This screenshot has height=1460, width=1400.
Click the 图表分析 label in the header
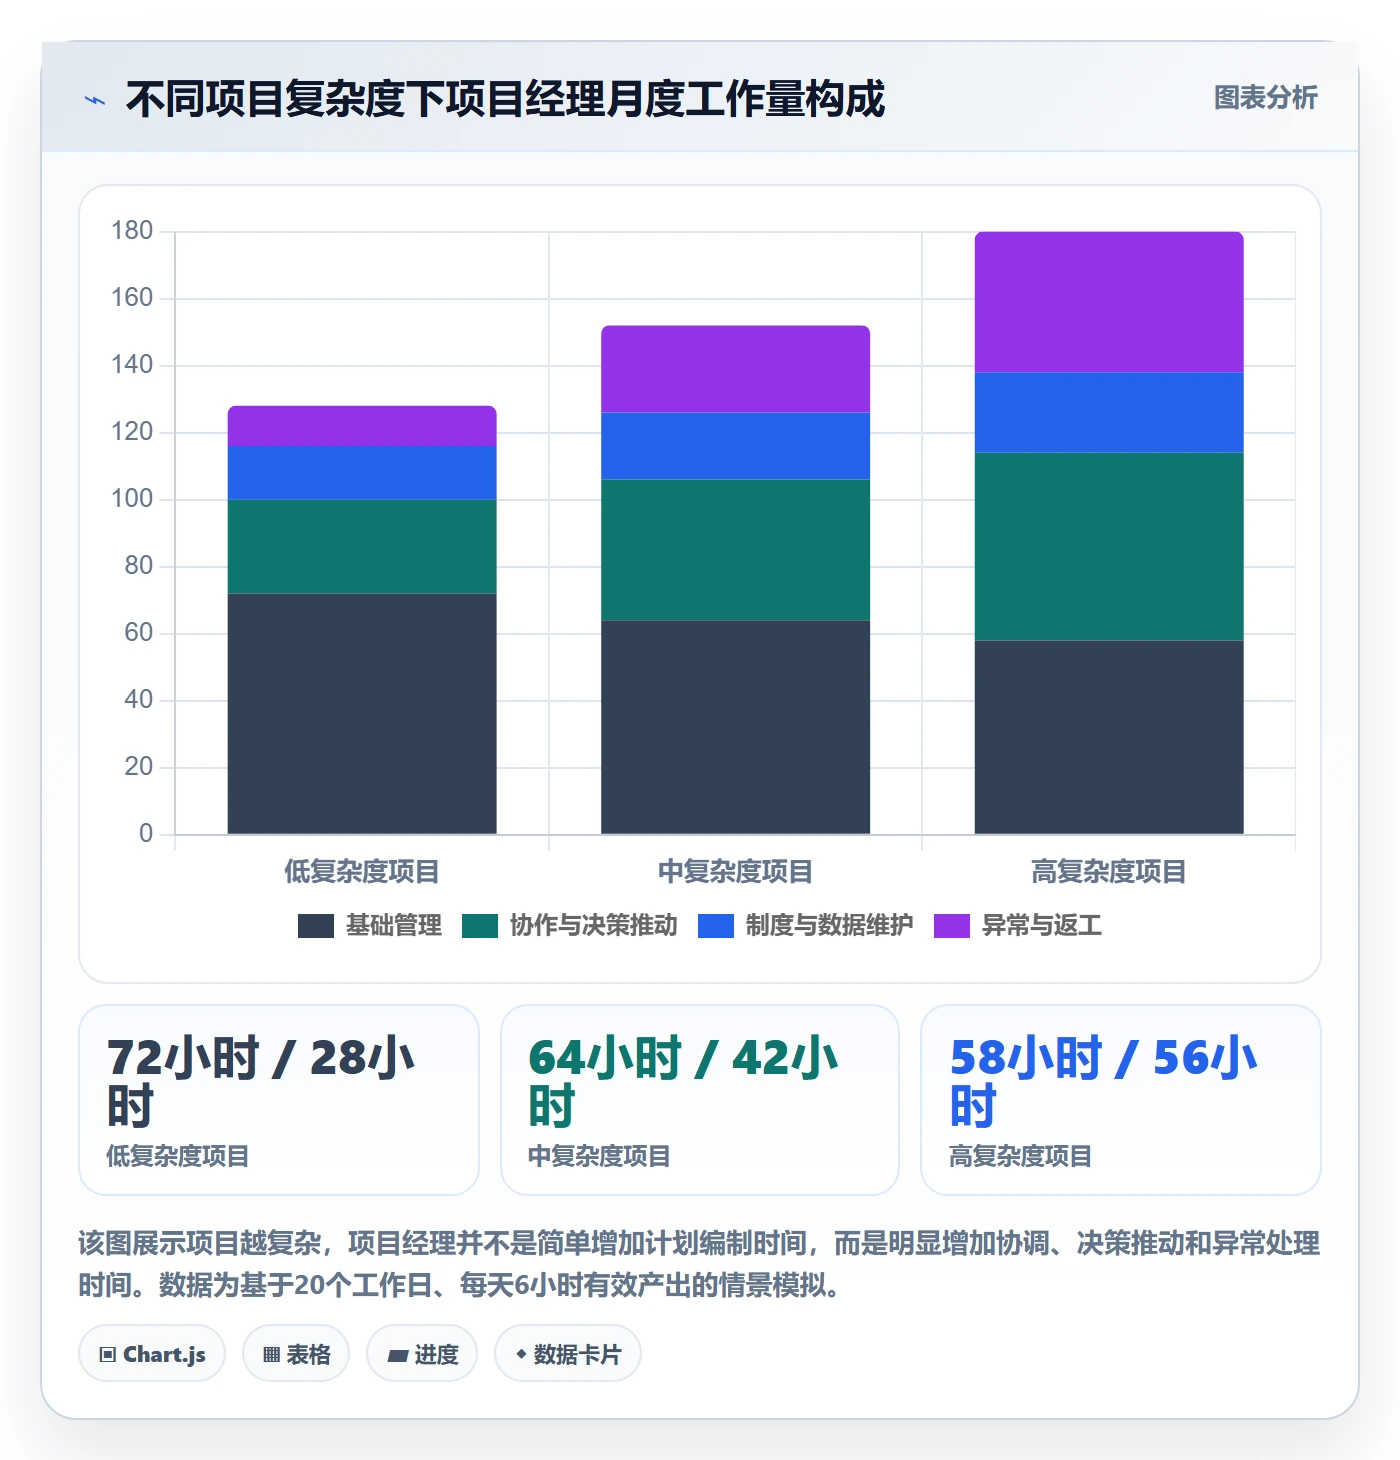[x=1265, y=98]
